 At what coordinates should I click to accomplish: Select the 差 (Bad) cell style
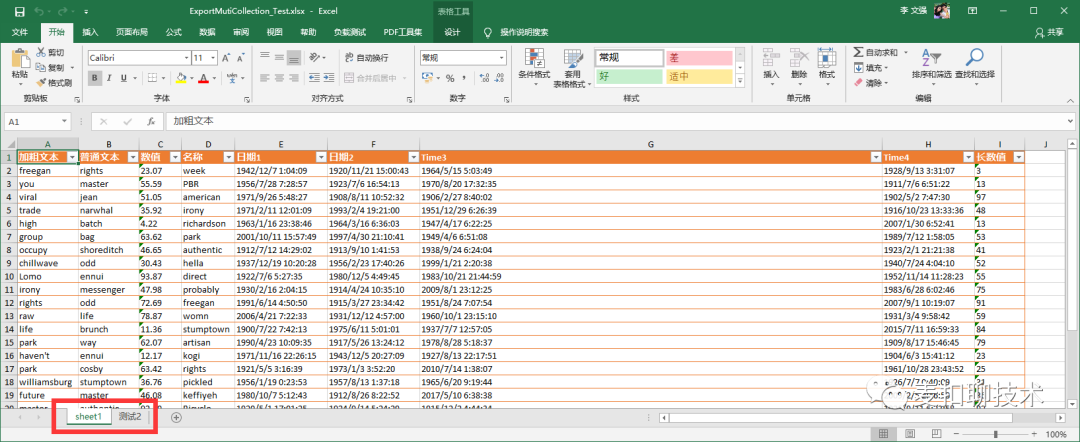pos(698,58)
